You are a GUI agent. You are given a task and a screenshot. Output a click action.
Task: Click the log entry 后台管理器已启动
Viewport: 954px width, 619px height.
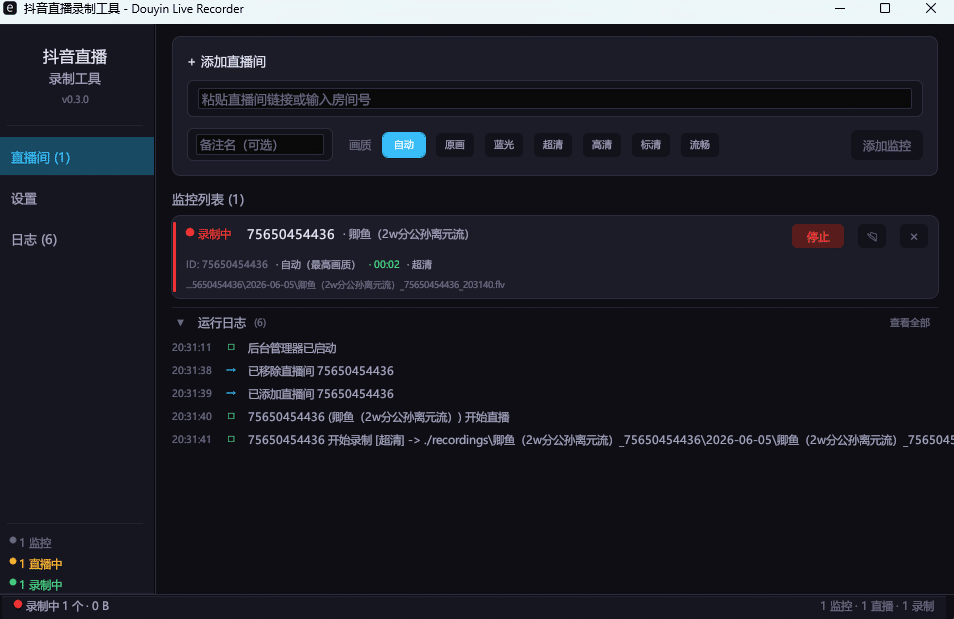pyautogui.click(x=292, y=348)
